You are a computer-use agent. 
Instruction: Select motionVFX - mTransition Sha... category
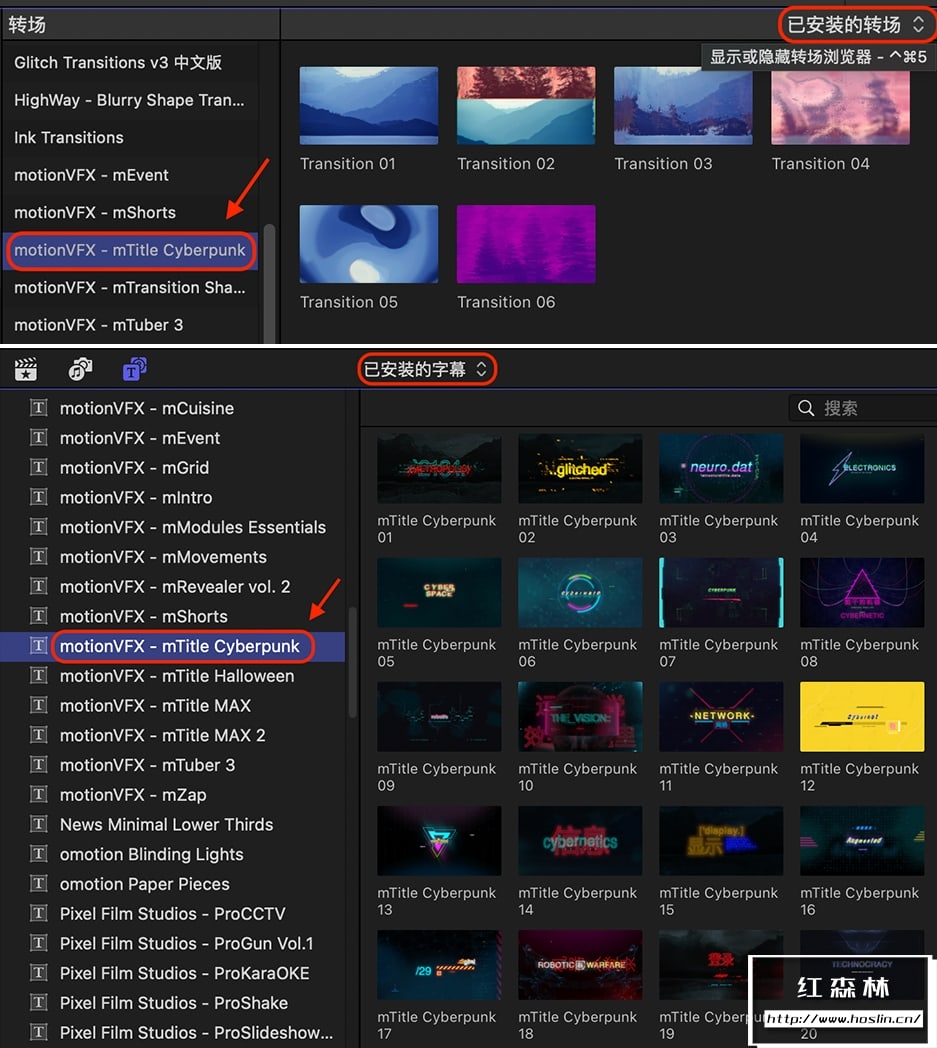coord(130,287)
